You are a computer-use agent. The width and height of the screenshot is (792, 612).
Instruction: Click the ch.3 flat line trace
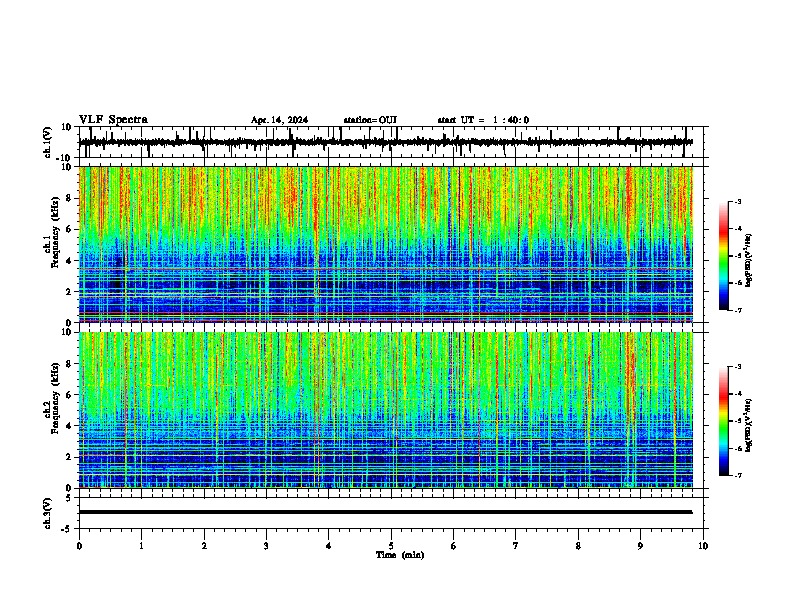(386, 512)
